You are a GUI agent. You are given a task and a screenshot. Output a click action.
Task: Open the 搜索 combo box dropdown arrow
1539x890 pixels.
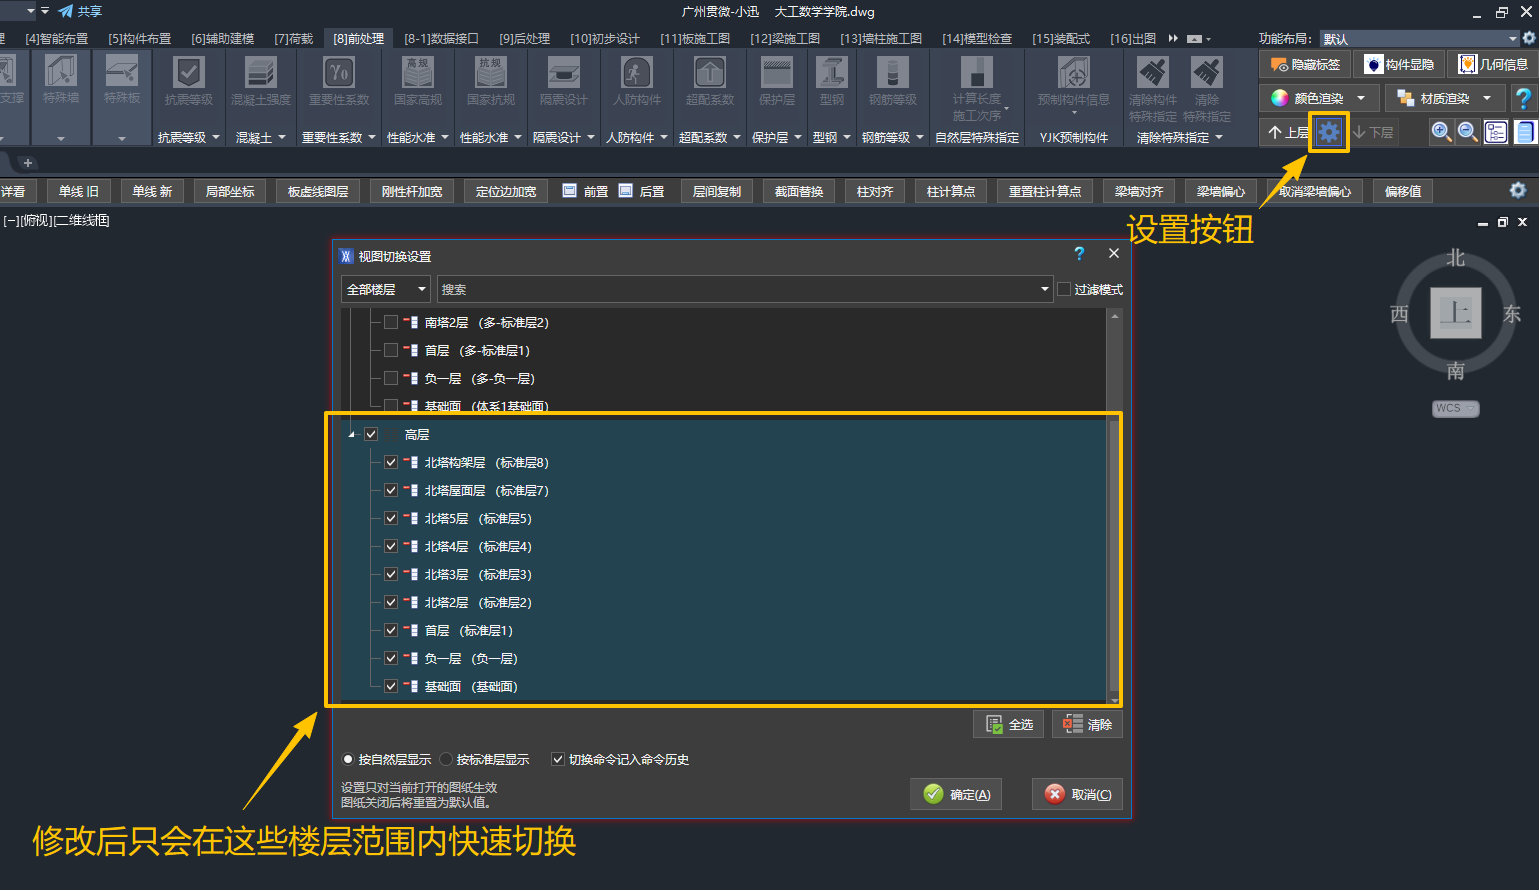tap(1044, 289)
